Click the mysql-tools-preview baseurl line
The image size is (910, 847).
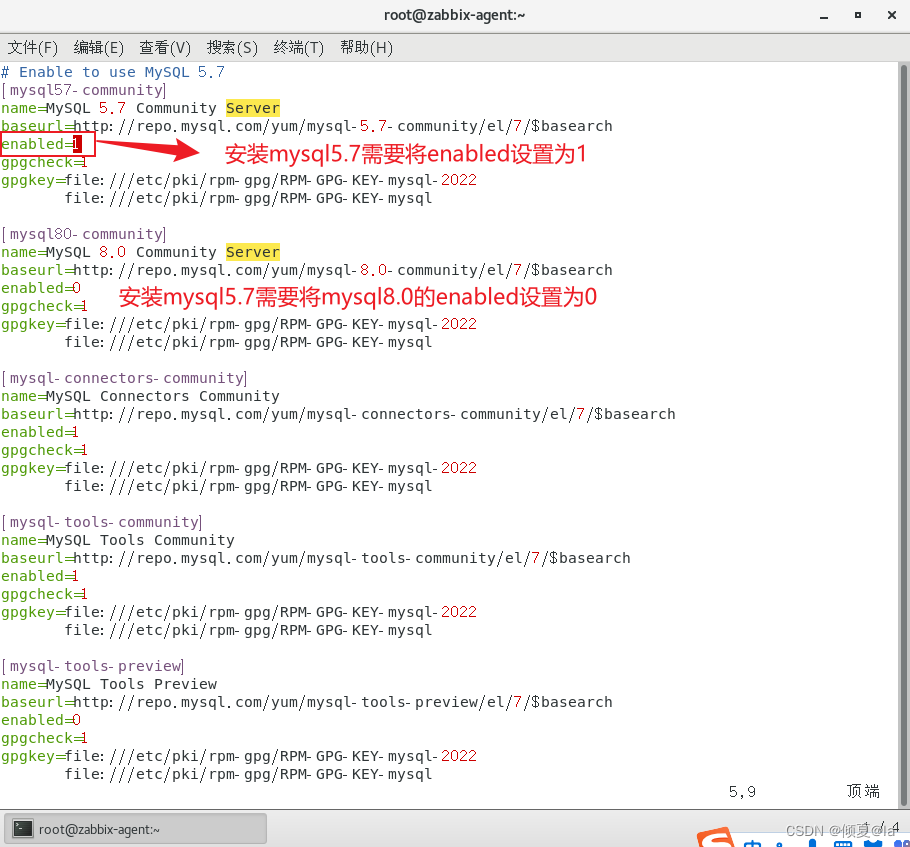307,702
